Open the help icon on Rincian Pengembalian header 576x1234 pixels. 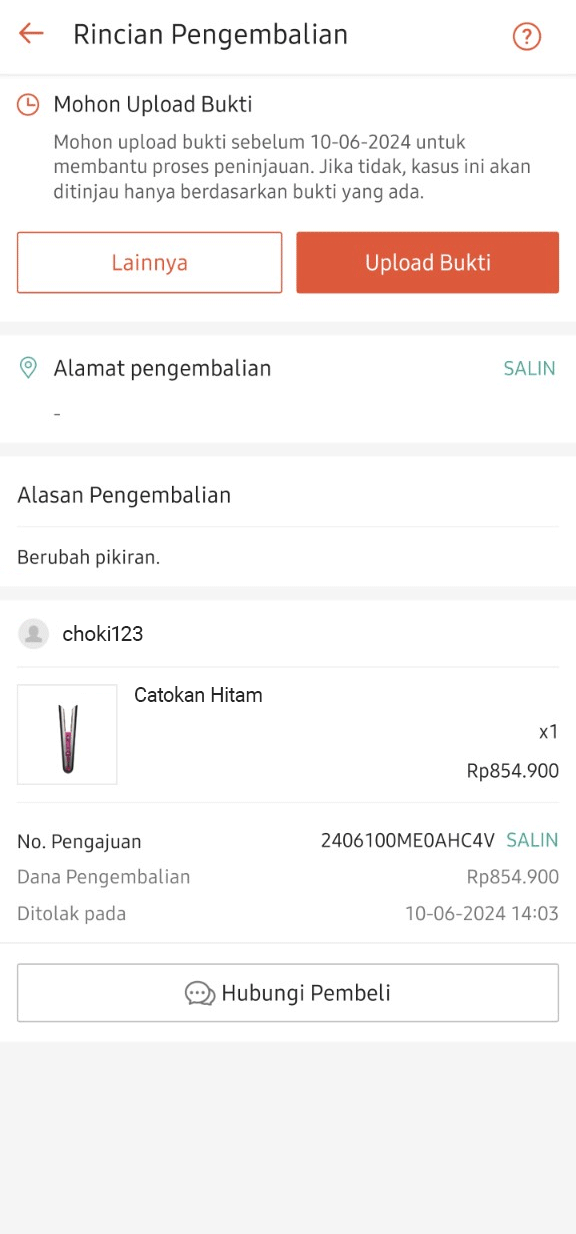[x=526, y=36]
